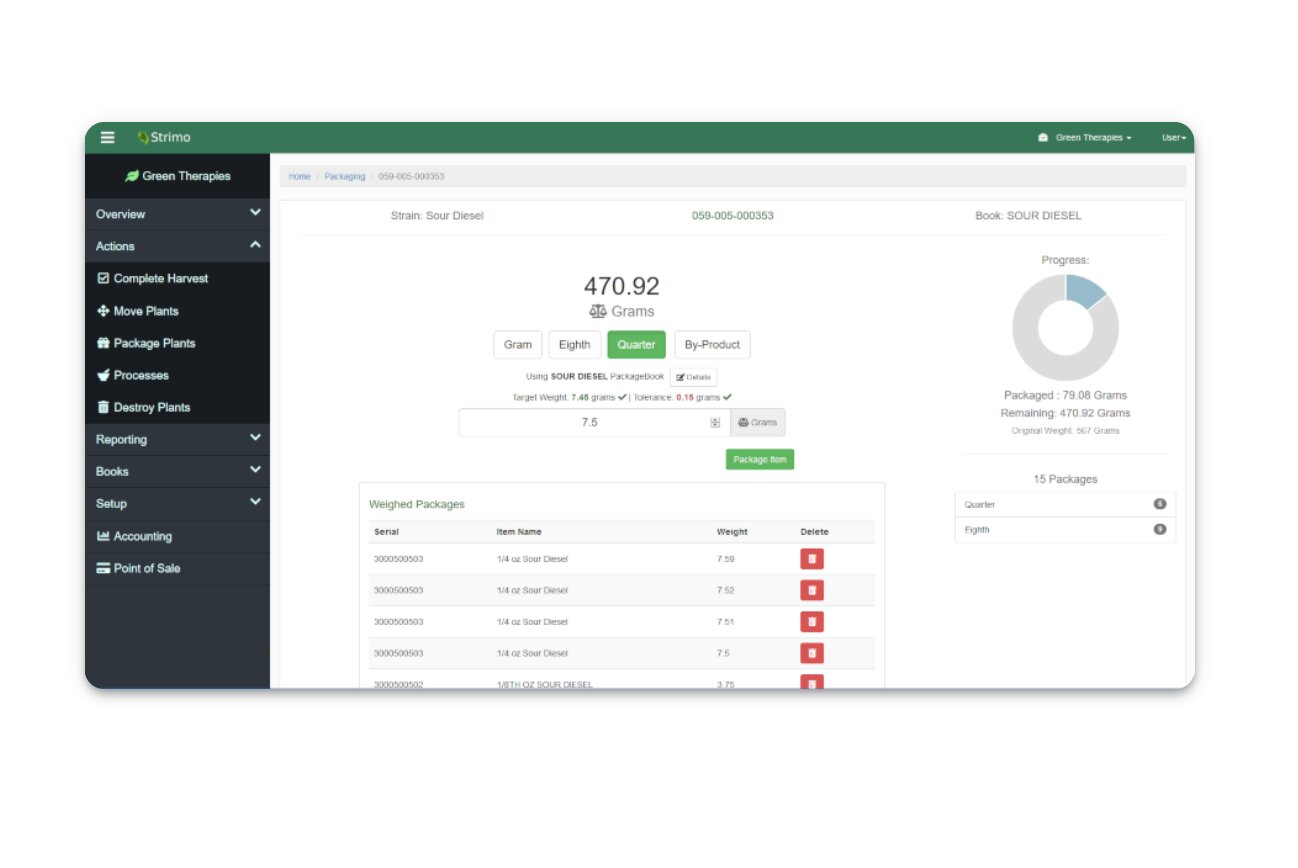Image resolution: width=1298 pixels, height=868 pixels.
Task: Select the By-Product package option
Action: [x=712, y=345]
